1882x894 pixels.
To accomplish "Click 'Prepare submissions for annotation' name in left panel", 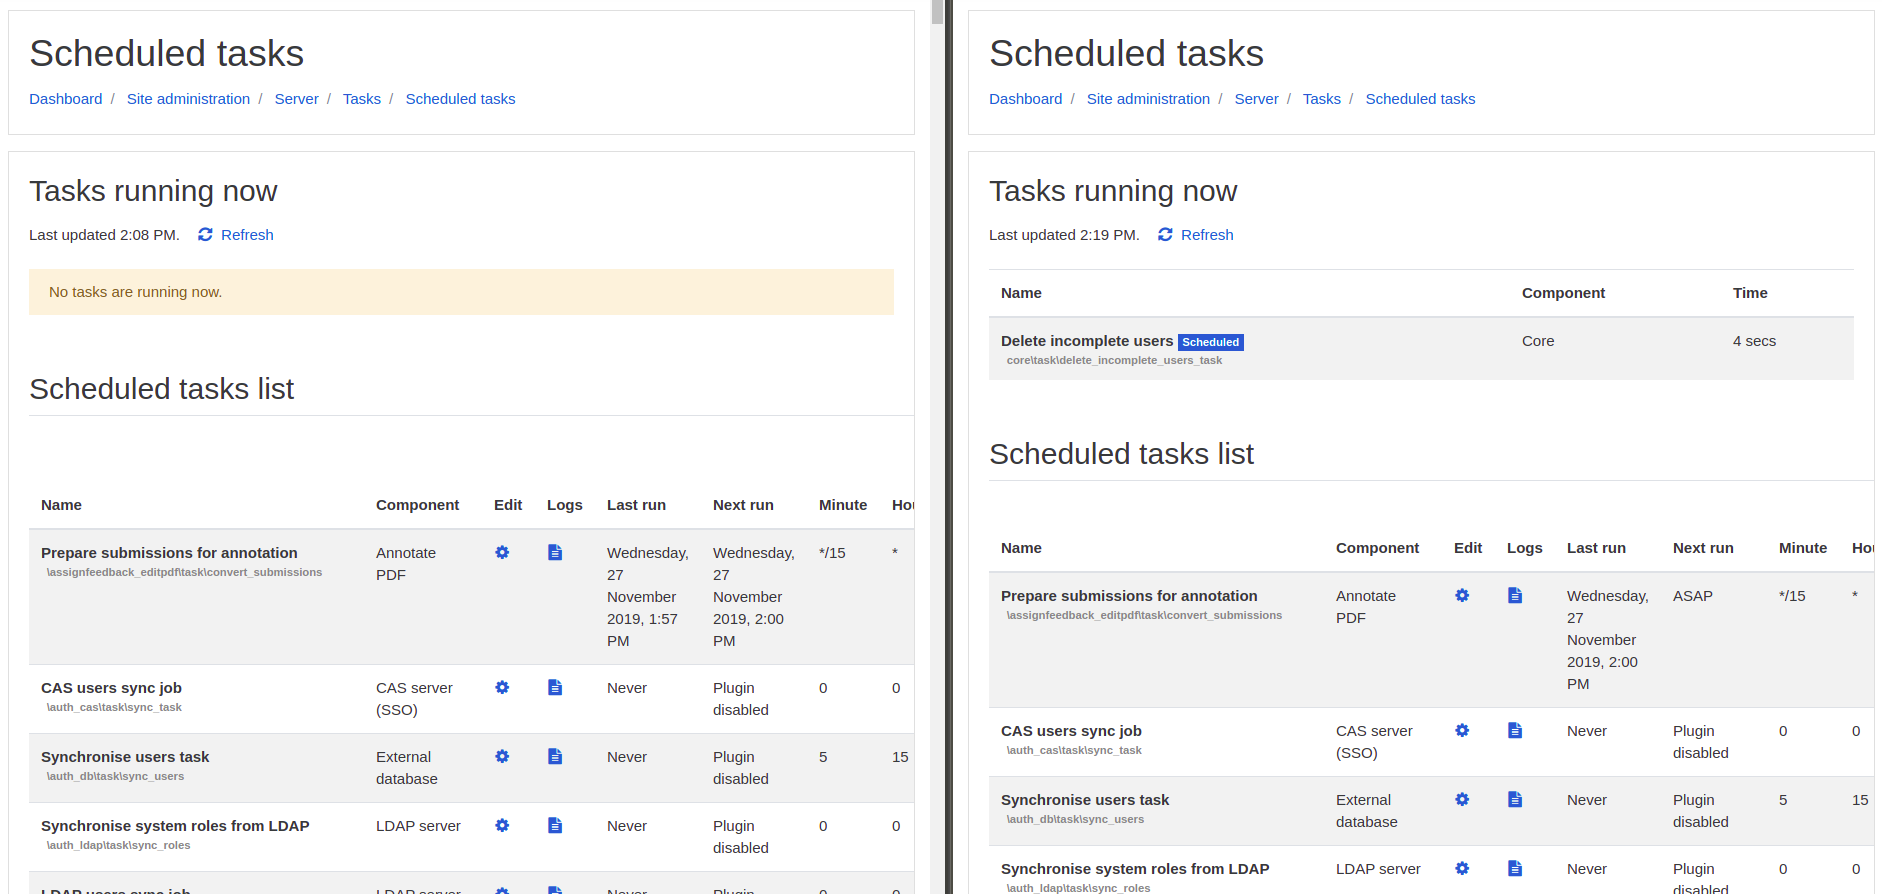I will point(169,553).
